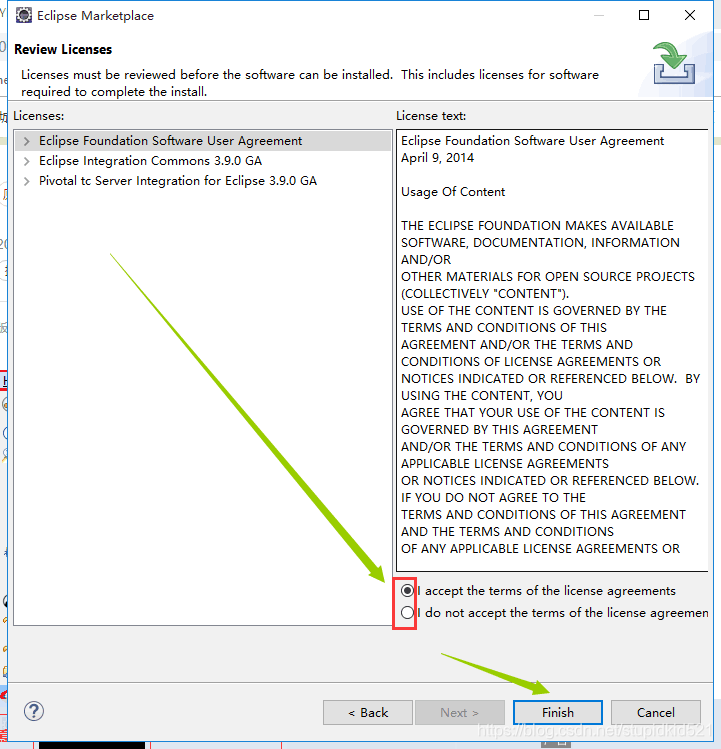
Task: Select Pivotal tc Server Integration for Eclipse row
Action: 203,181
